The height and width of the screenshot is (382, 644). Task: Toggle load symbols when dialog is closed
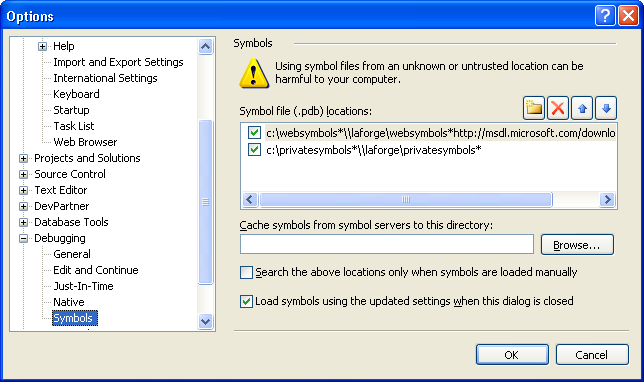[x=246, y=301]
